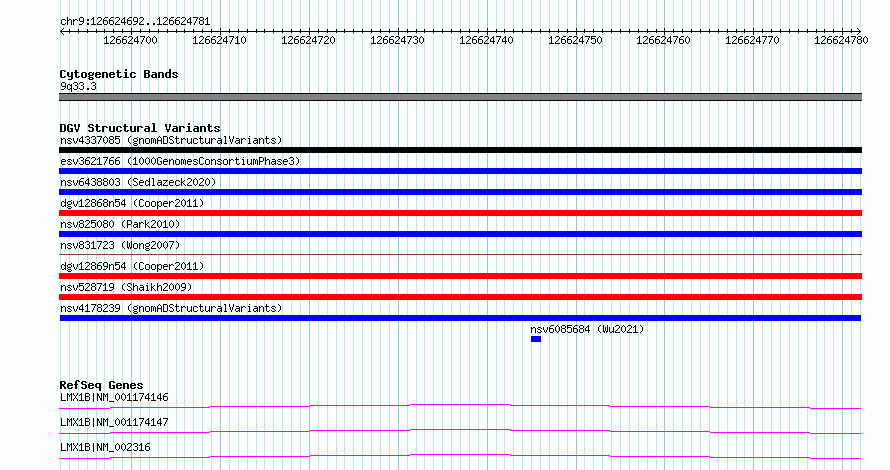890x470 pixels.
Task: Click ruler position 126624730
Action: (x=397, y=40)
